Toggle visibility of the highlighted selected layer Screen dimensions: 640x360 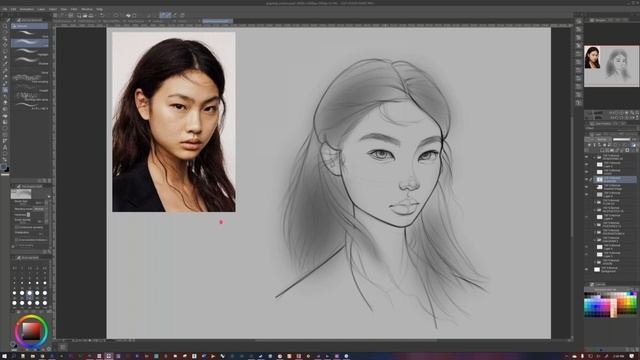[587, 180]
